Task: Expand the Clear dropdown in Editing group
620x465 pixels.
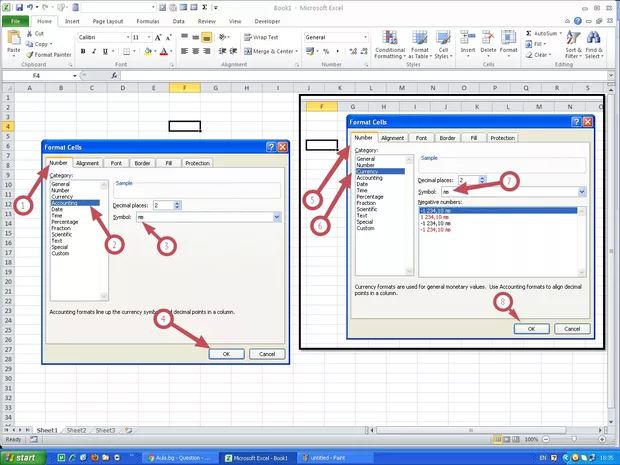Action: click(548, 55)
